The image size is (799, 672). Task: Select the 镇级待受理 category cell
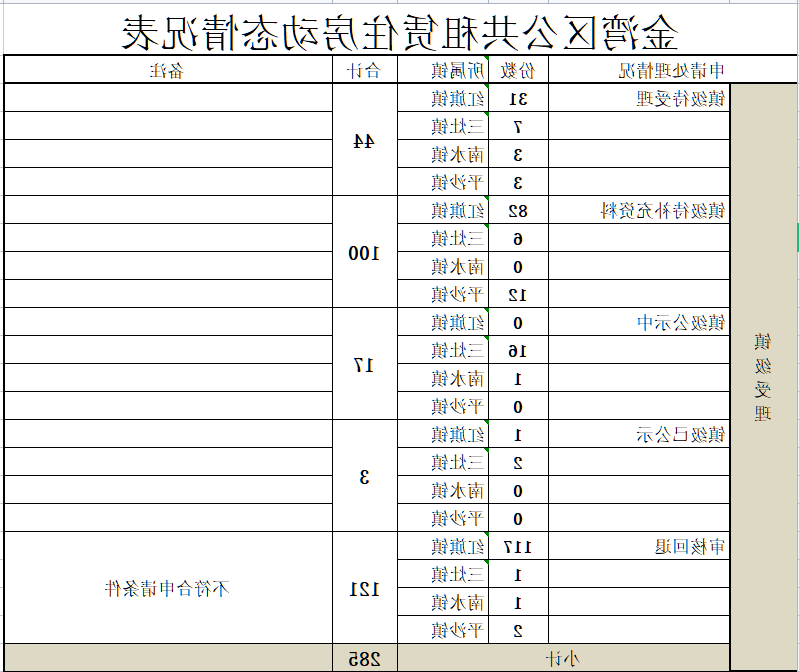639,98
